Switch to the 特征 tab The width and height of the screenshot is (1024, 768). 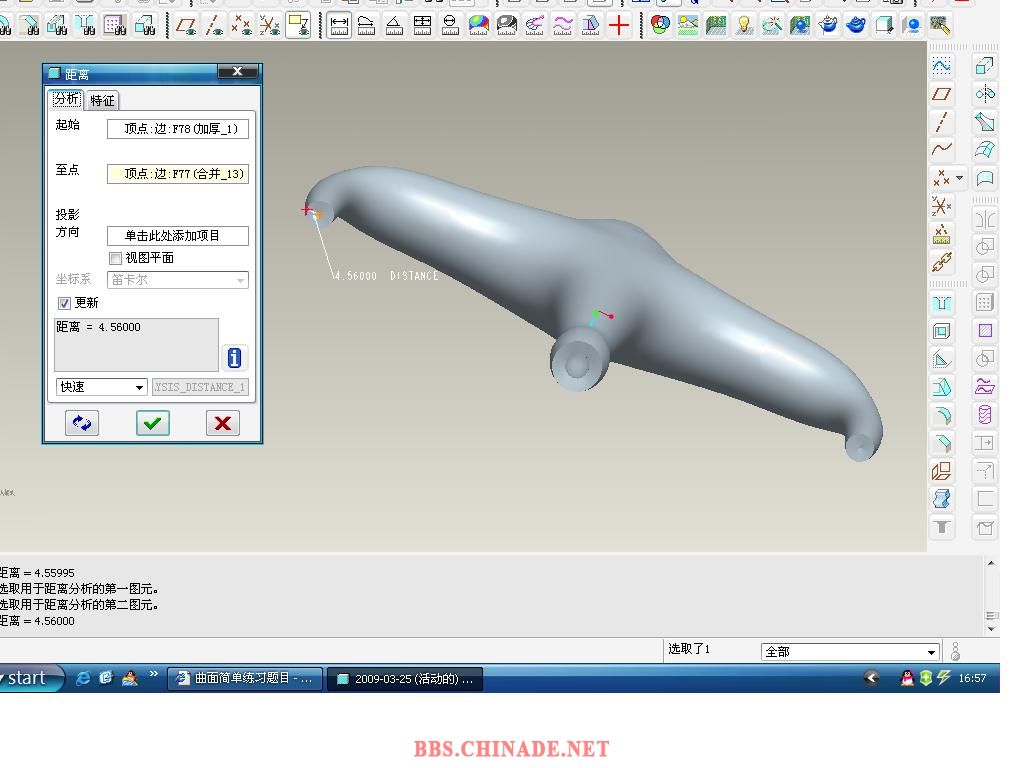click(x=102, y=100)
